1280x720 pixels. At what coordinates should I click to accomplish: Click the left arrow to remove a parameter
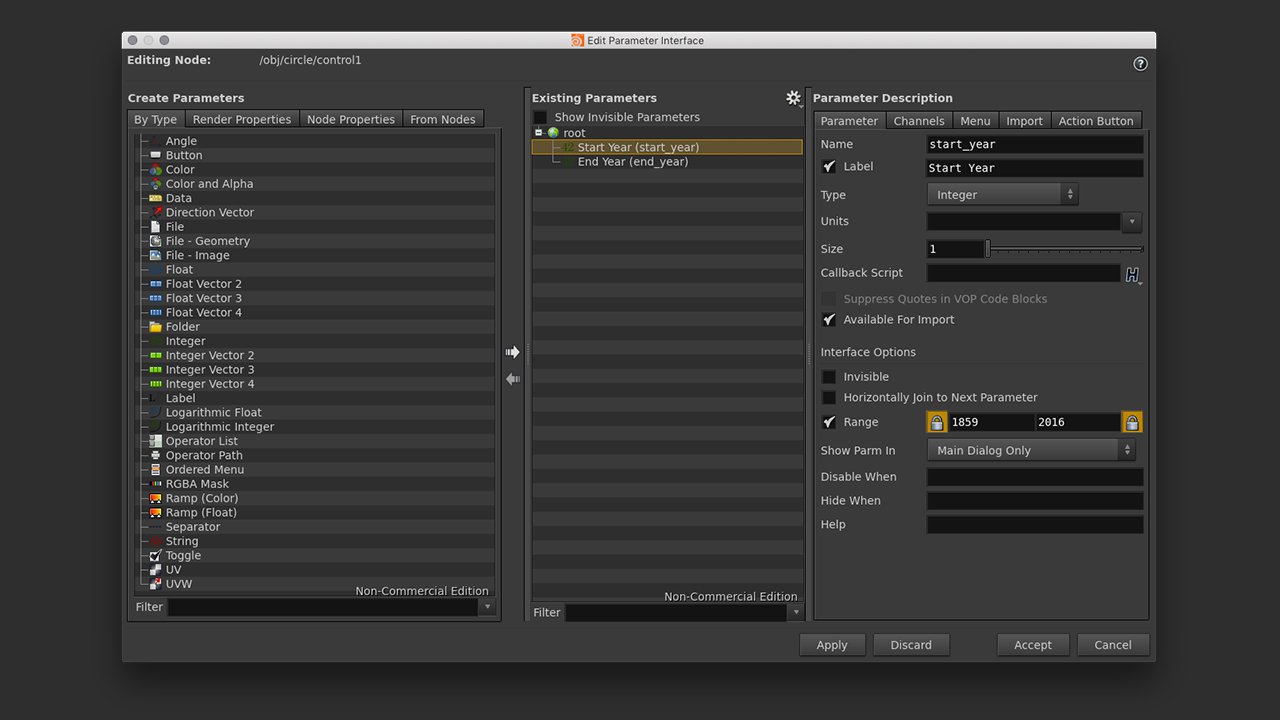click(x=513, y=379)
